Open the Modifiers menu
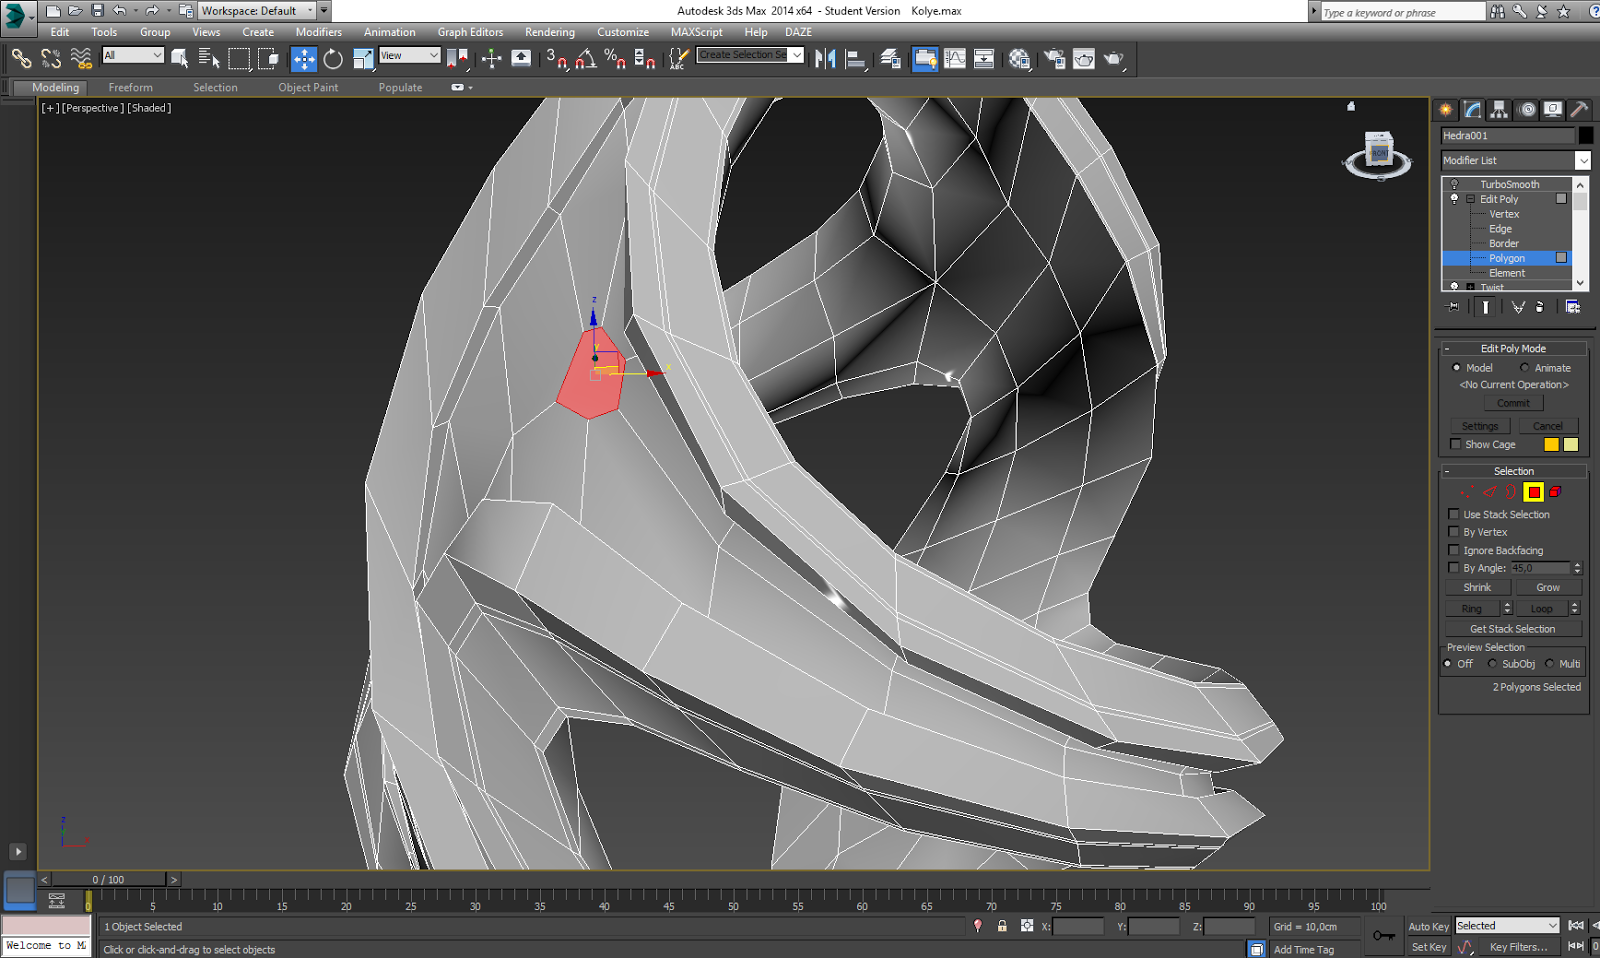Viewport: 1600px width, 958px height. click(x=318, y=31)
